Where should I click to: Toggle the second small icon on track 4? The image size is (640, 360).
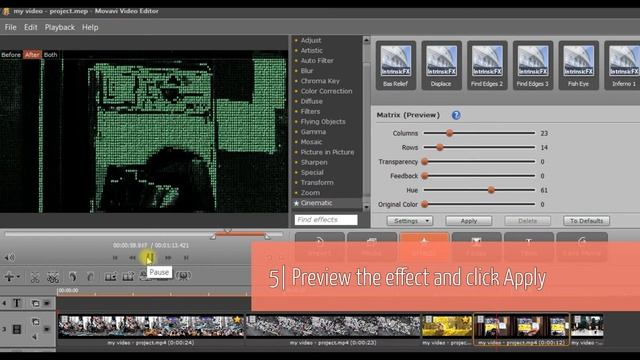[x=47, y=303]
